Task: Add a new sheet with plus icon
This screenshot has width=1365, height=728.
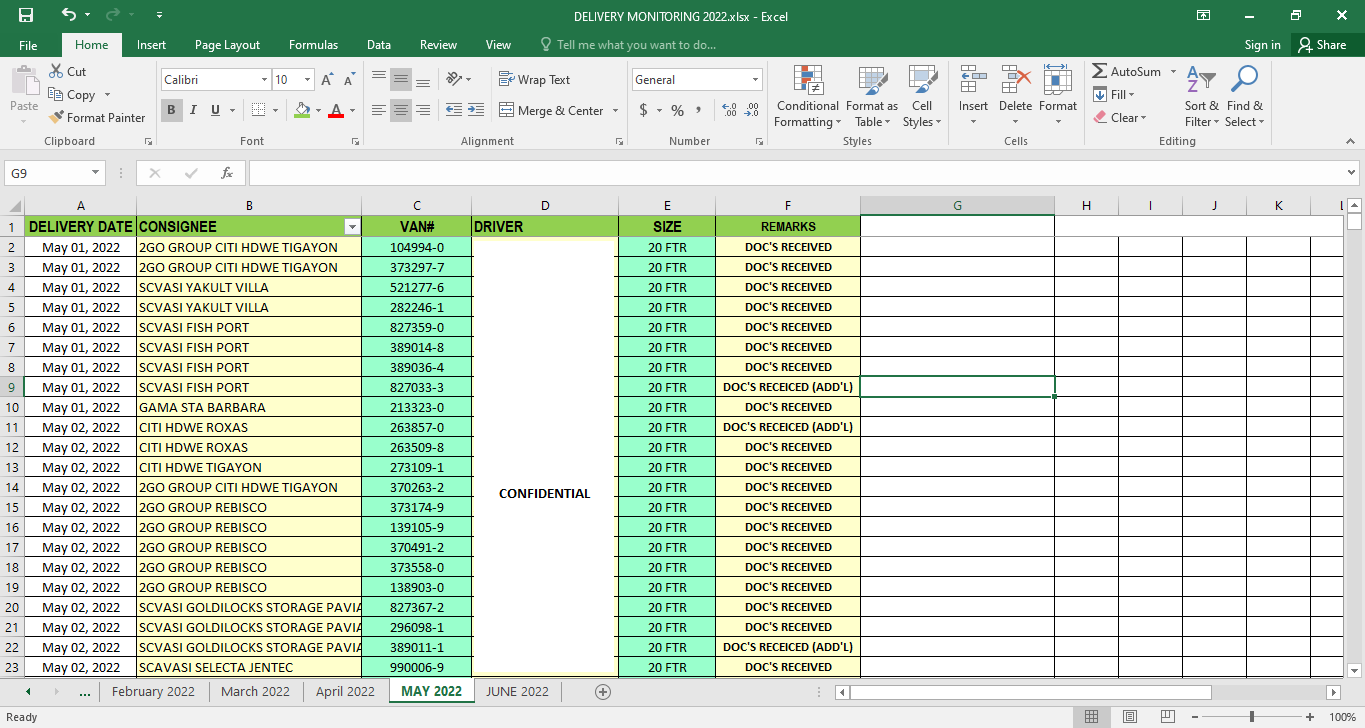Action: coord(603,691)
